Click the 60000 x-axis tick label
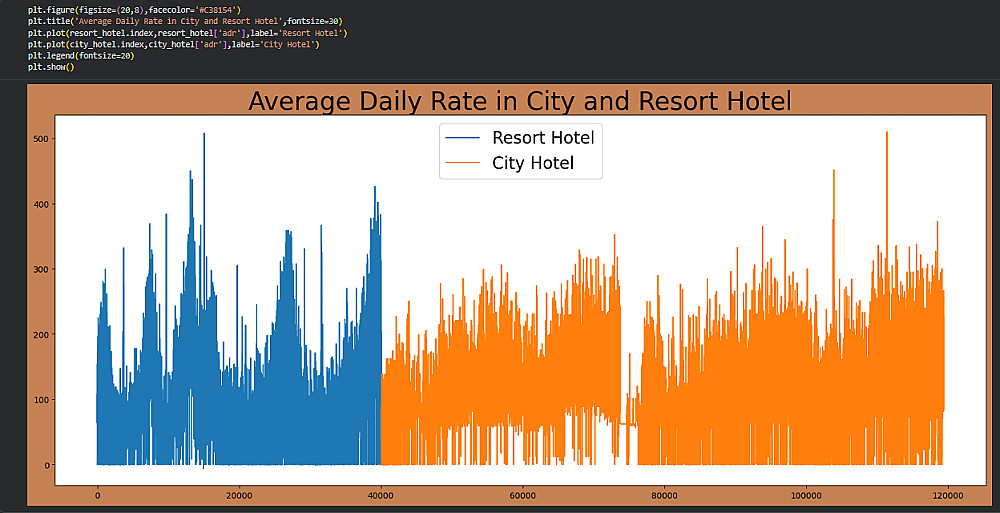The image size is (1000, 513). [x=522, y=496]
